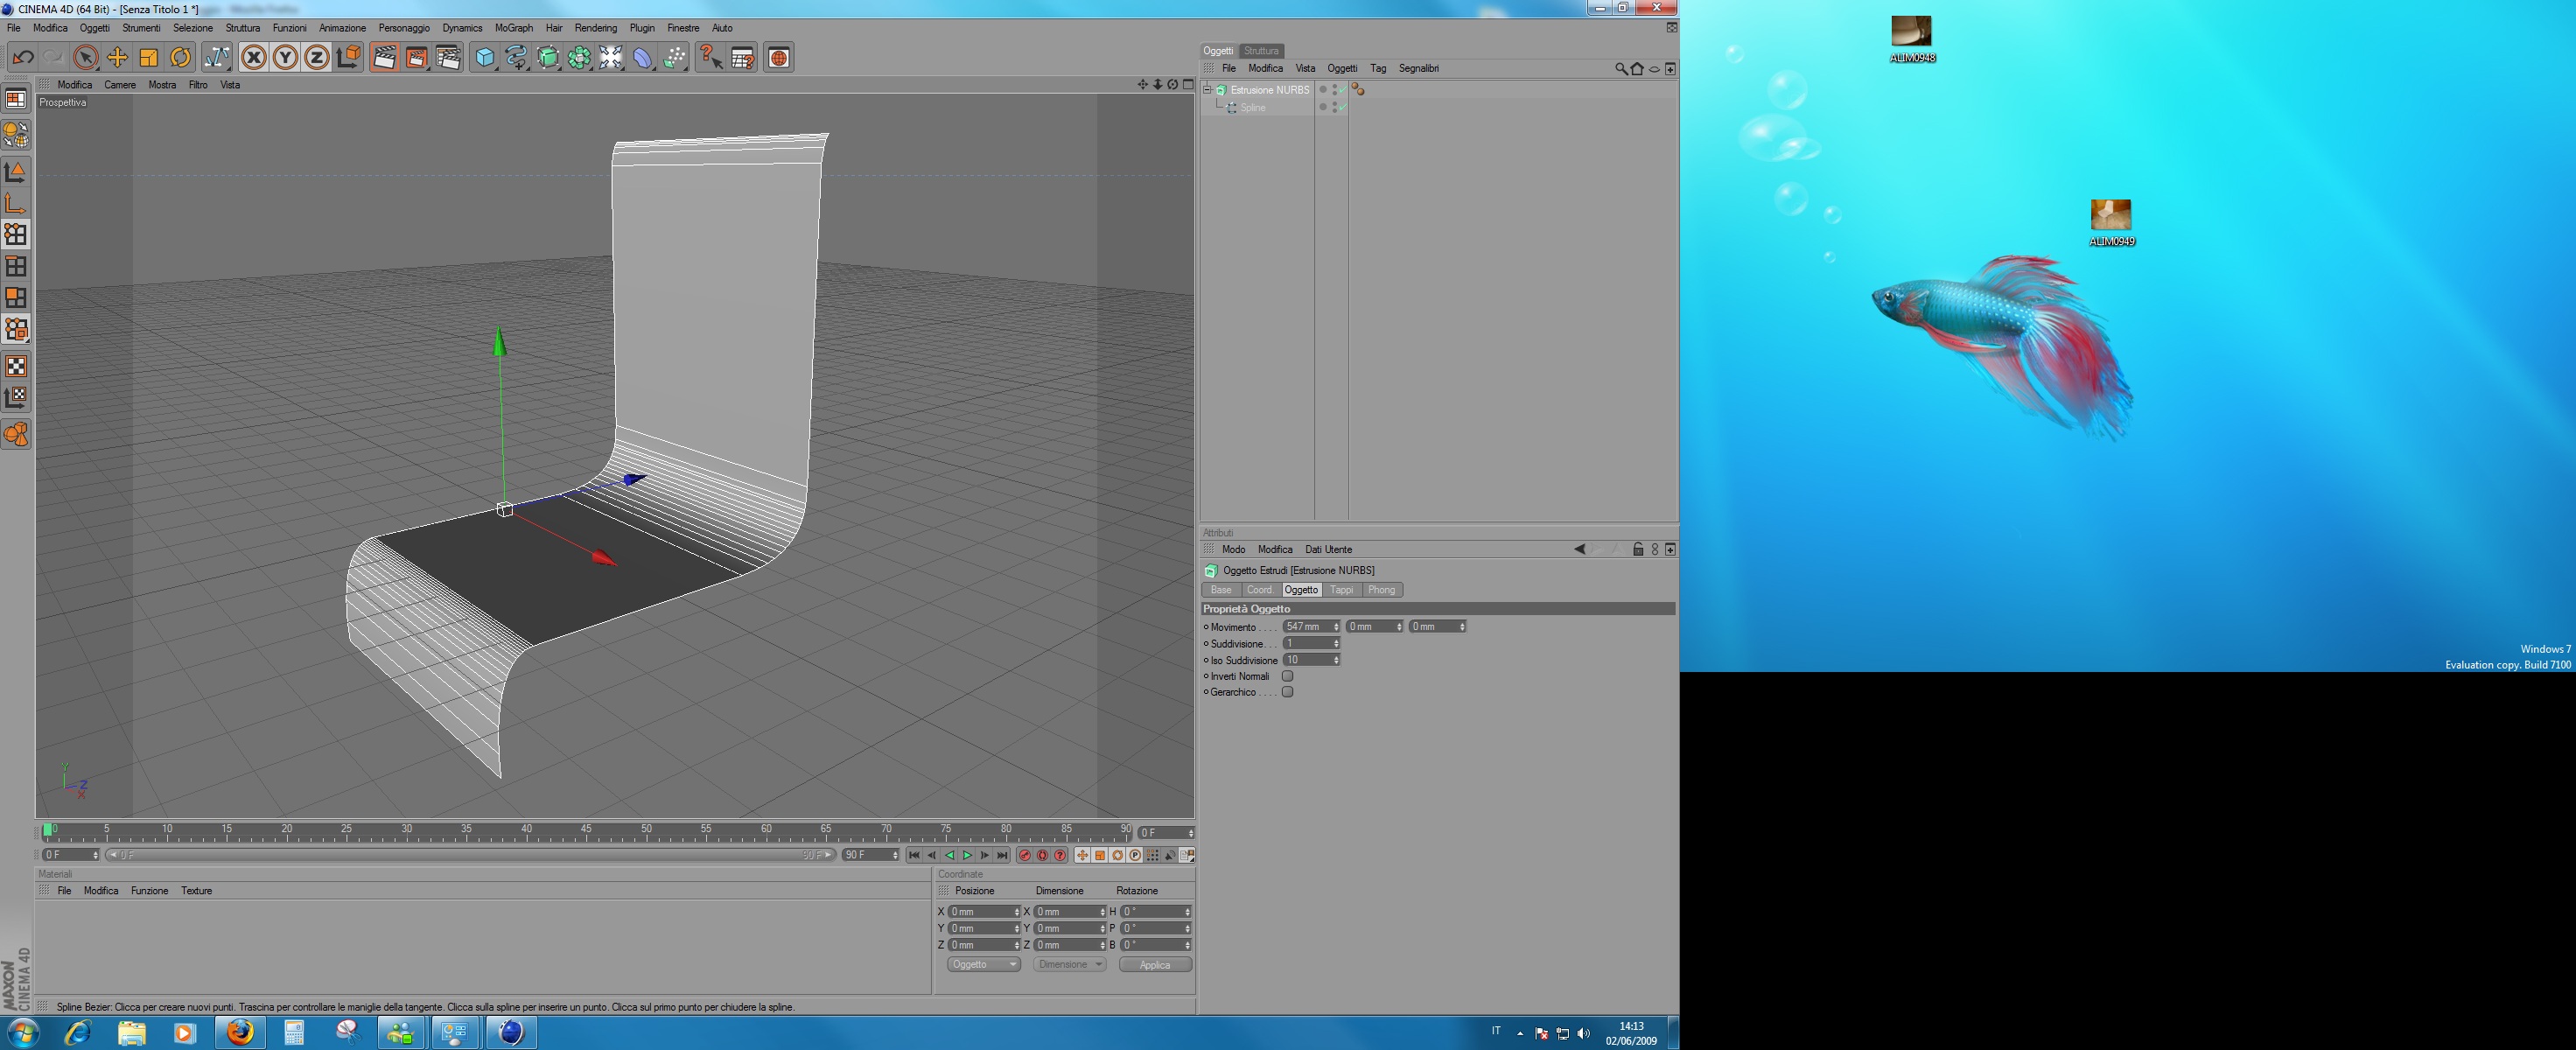Select the Rotate tool
Image resolution: width=2576 pixels, height=1050 pixels.
tap(180, 58)
